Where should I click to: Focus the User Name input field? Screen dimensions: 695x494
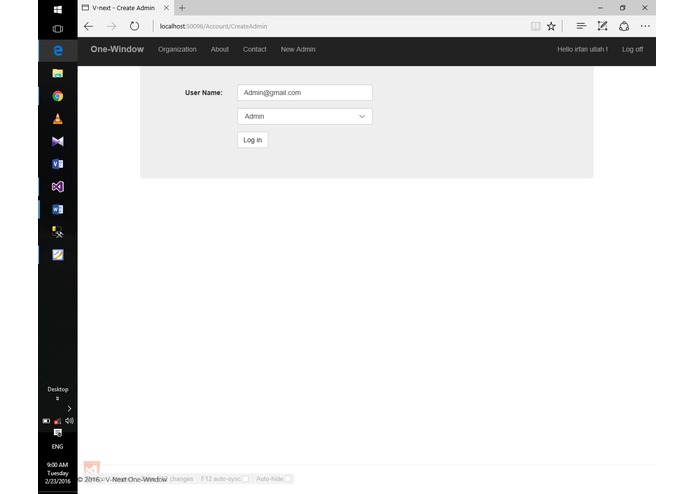305,93
